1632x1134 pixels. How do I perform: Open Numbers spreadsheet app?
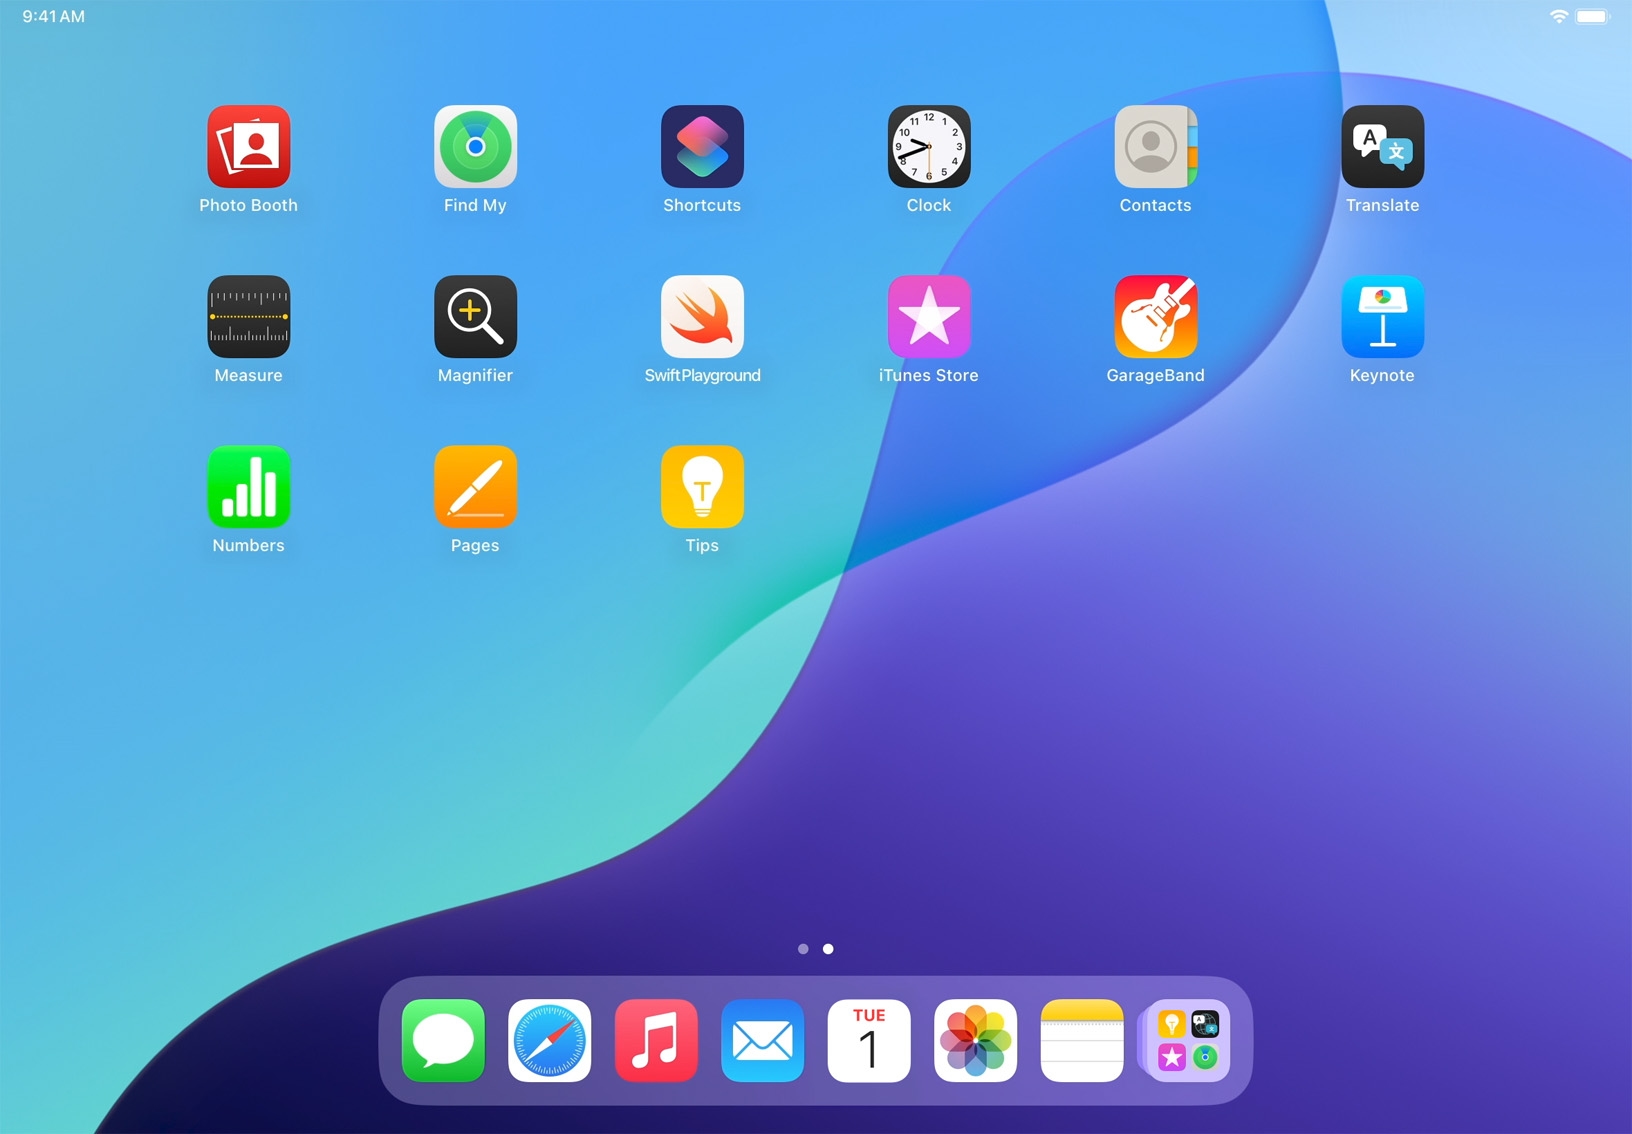coord(248,487)
